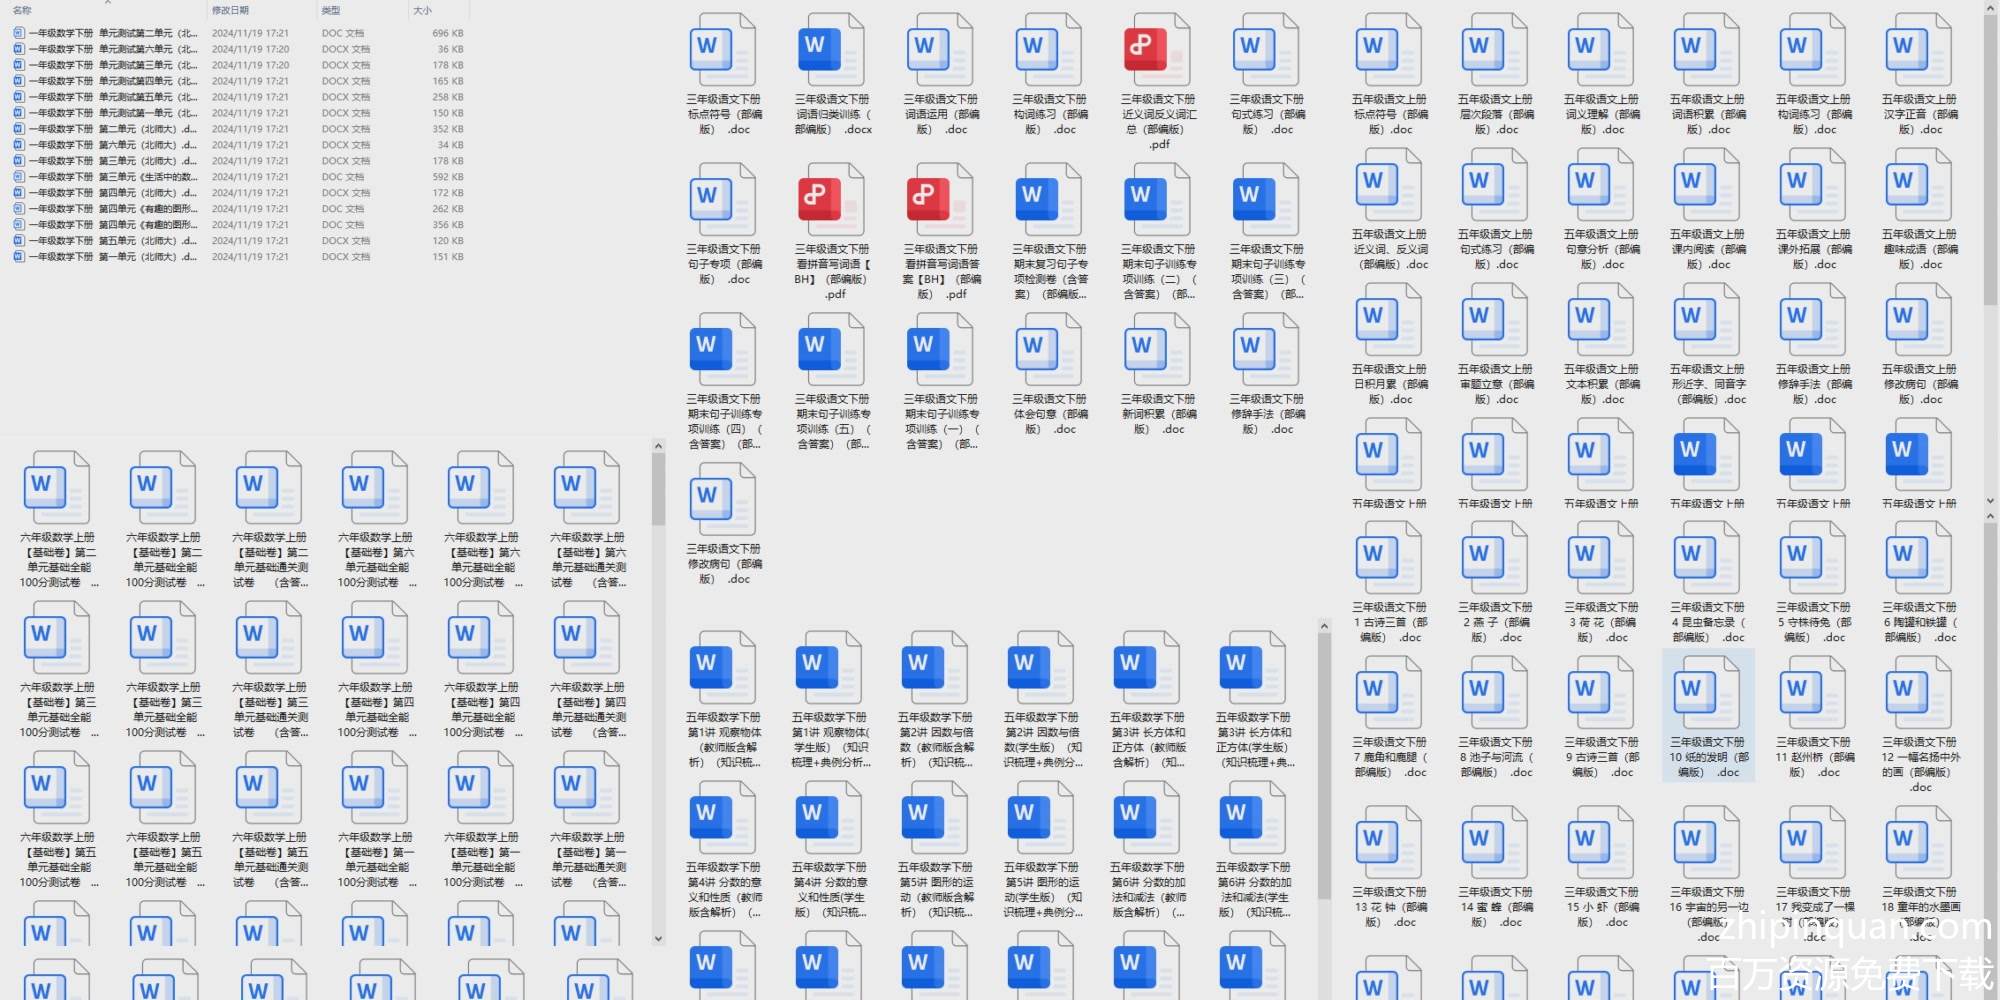
Task: Select 三年级语文下册 句子专项 doc file
Action: pyautogui.click(x=724, y=226)
